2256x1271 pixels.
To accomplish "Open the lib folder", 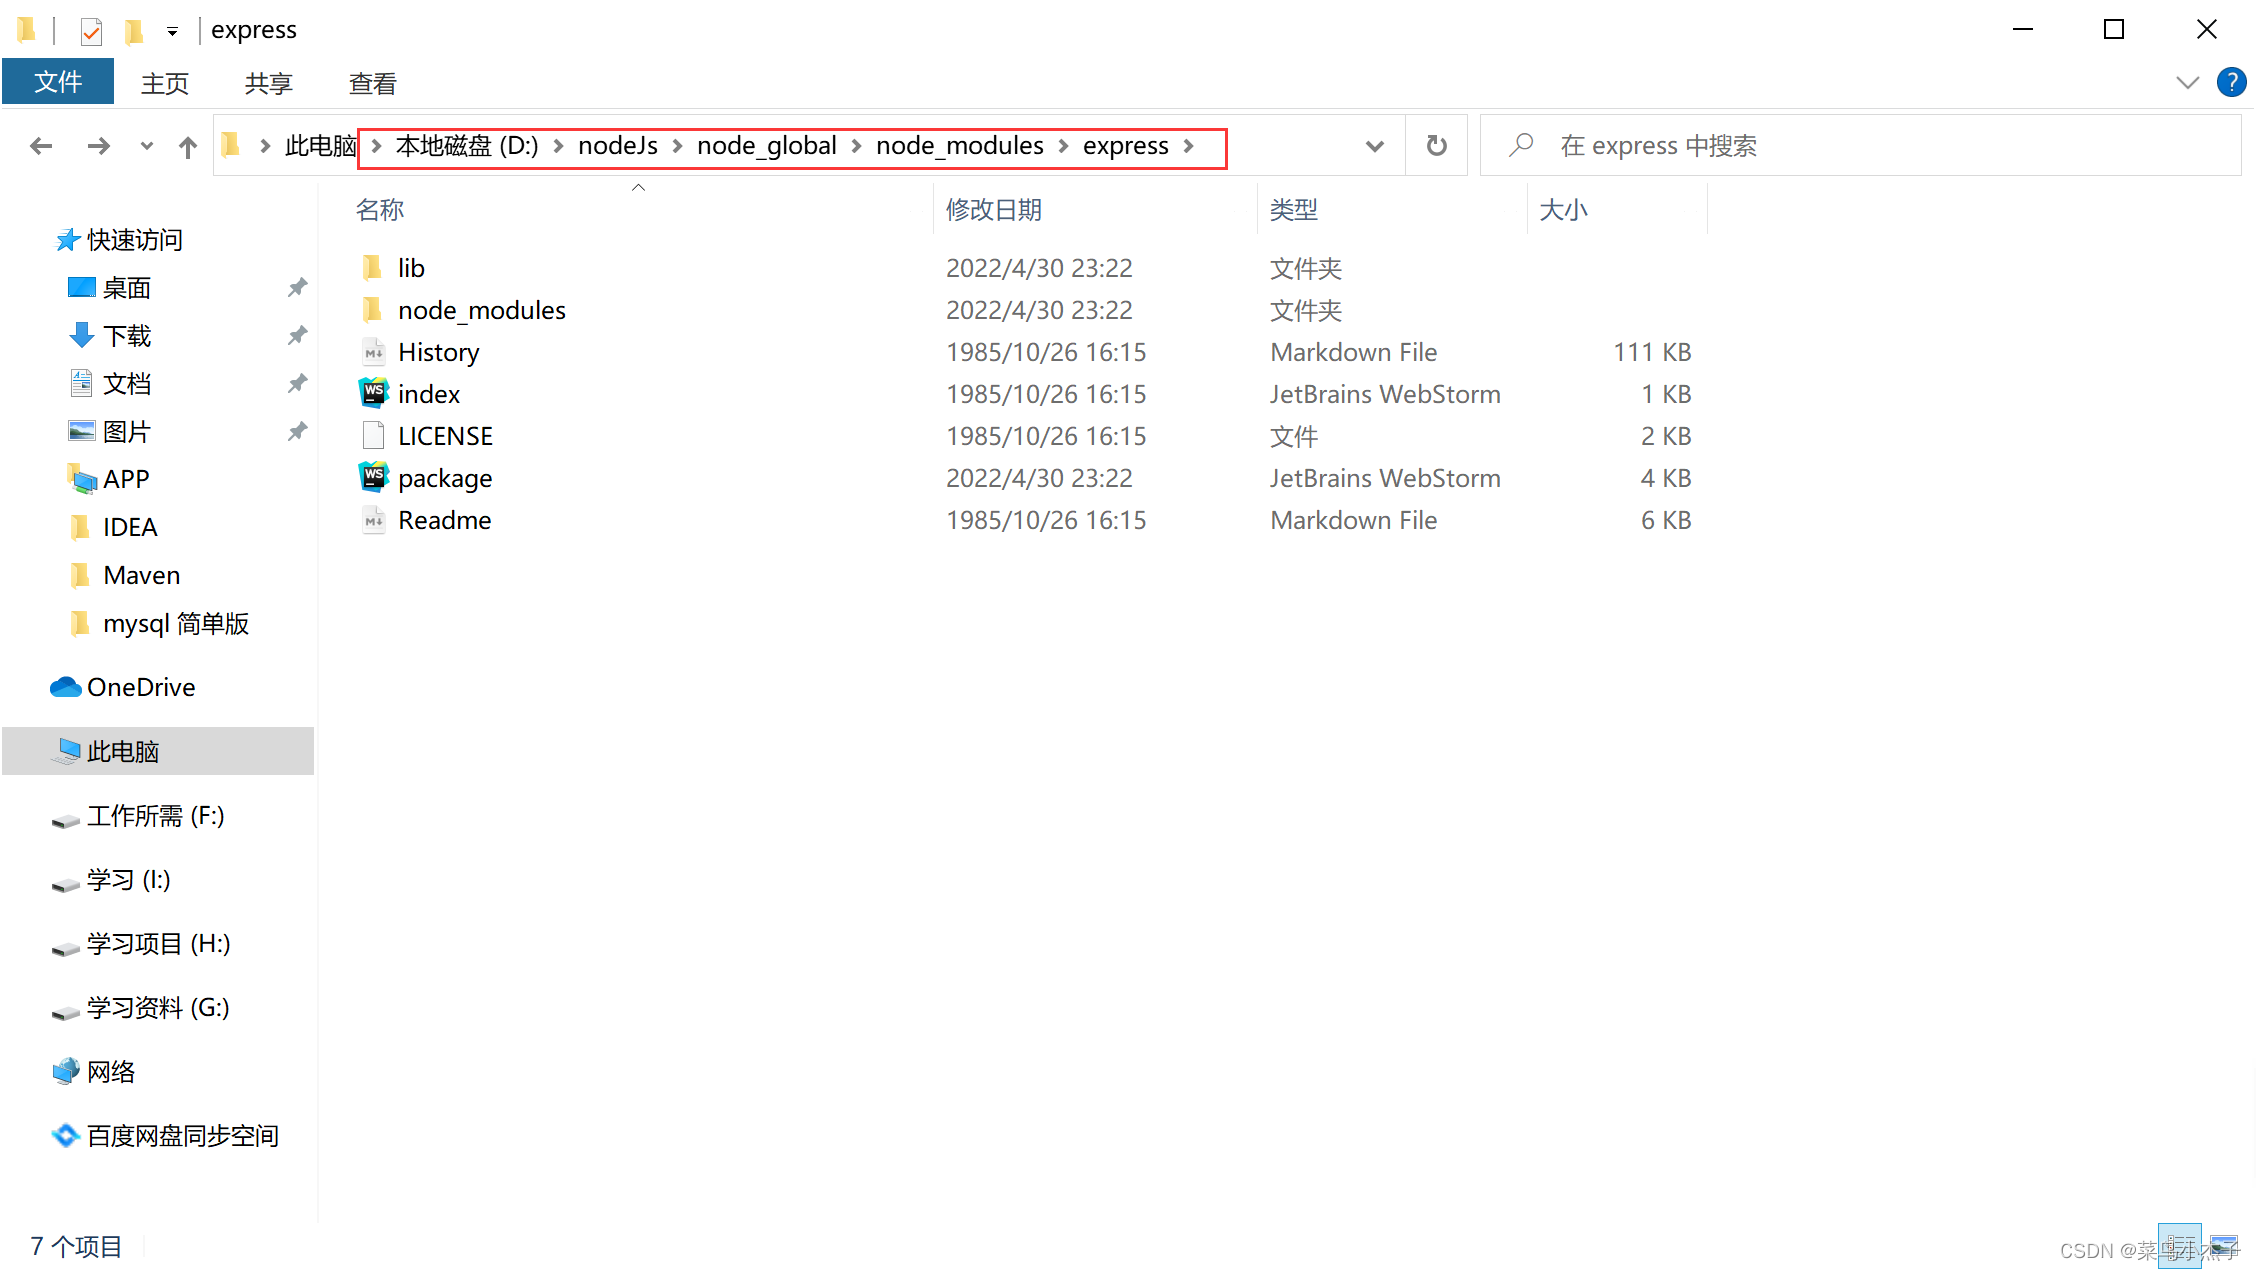I will pos(412,267).
